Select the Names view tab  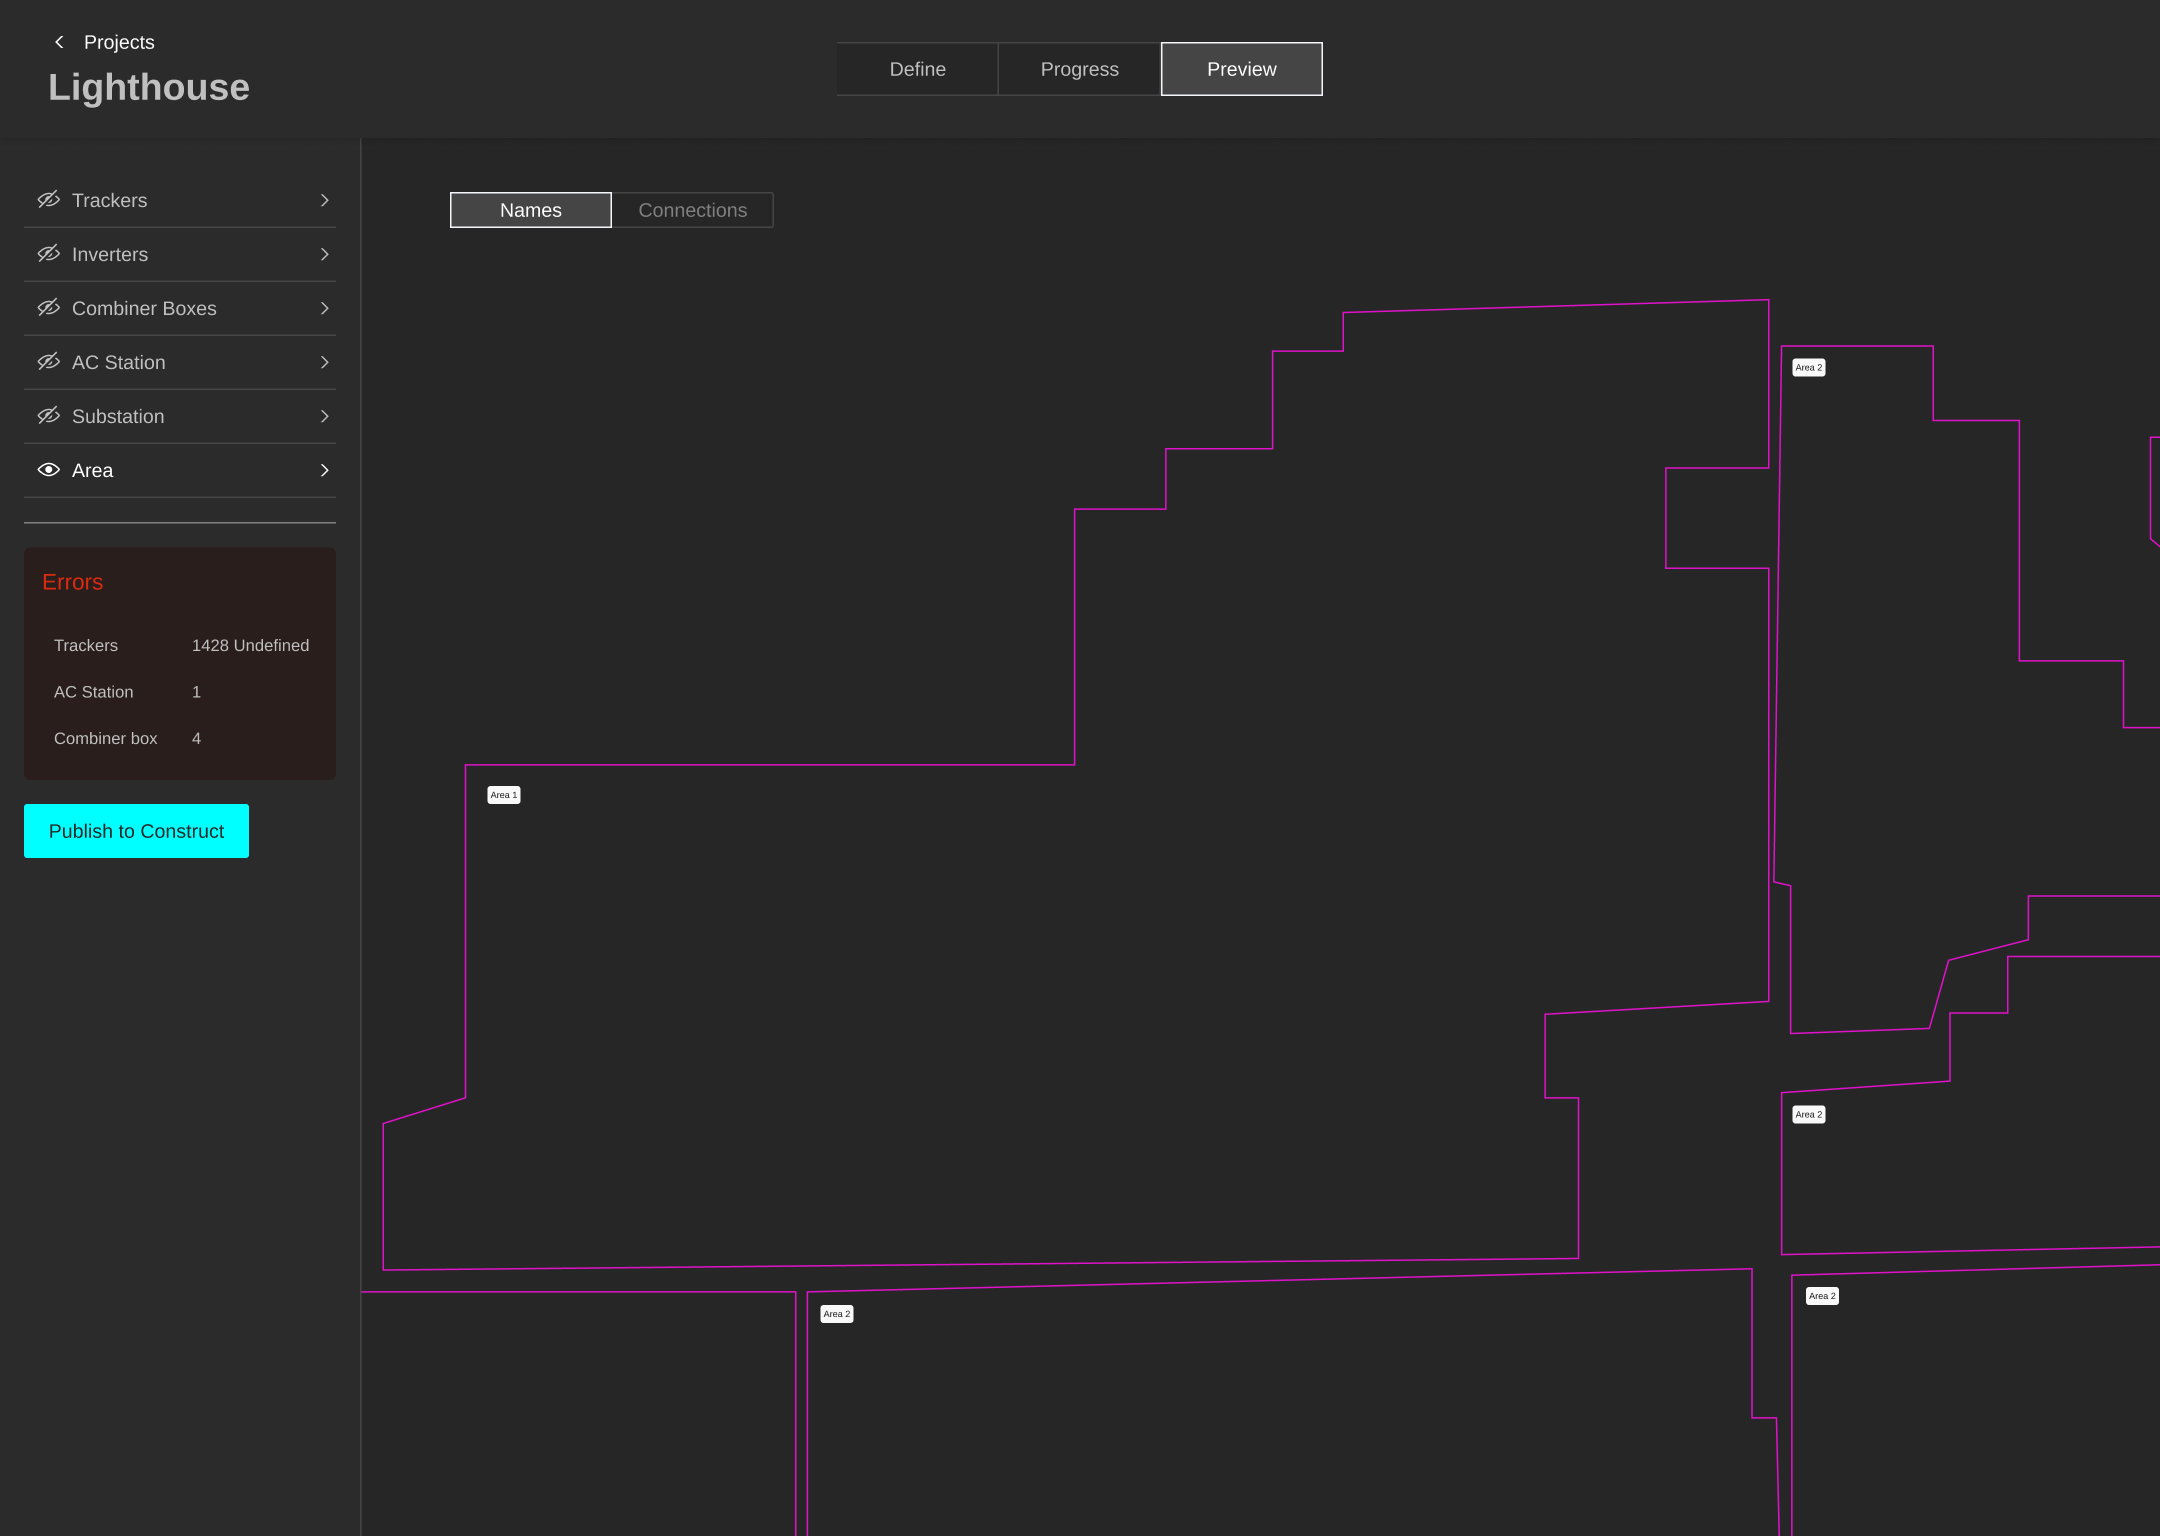pyautogui.click(x=531, y=210)
